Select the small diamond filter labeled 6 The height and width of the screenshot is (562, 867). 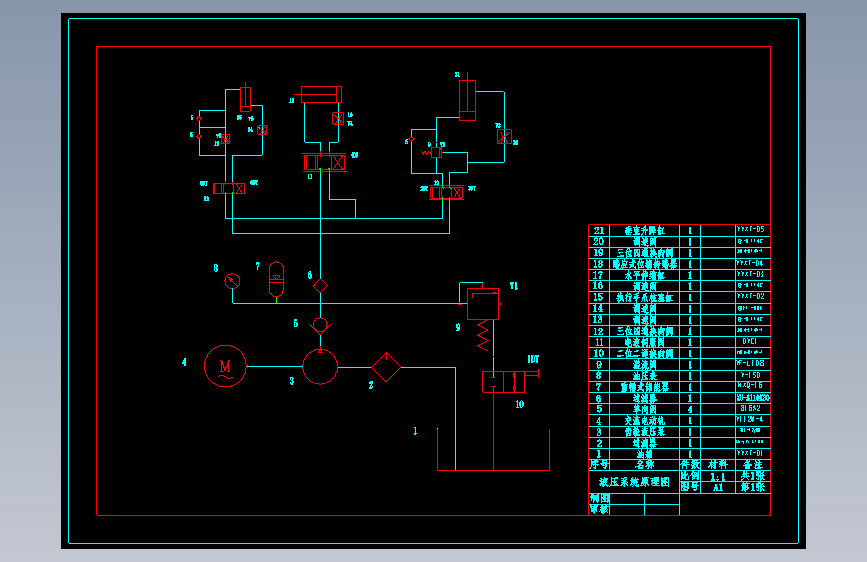320,286
